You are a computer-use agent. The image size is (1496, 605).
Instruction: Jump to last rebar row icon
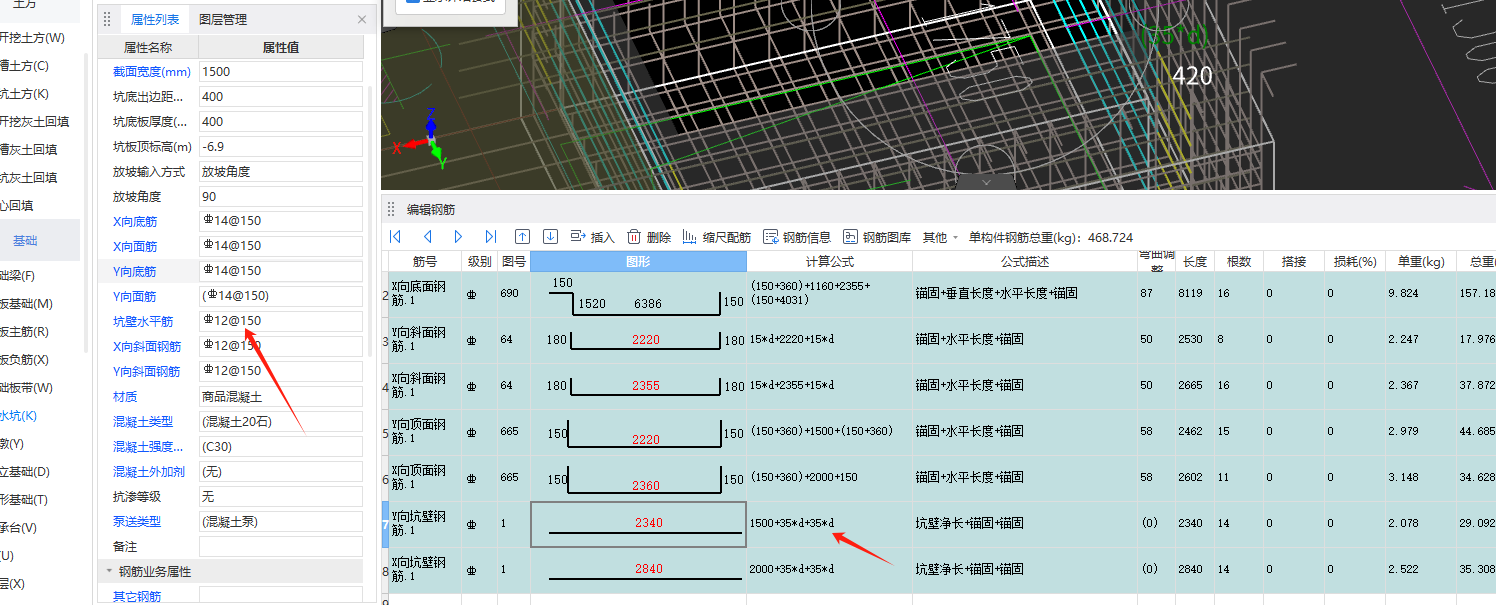pyautogui.click(x=490, y=237)
